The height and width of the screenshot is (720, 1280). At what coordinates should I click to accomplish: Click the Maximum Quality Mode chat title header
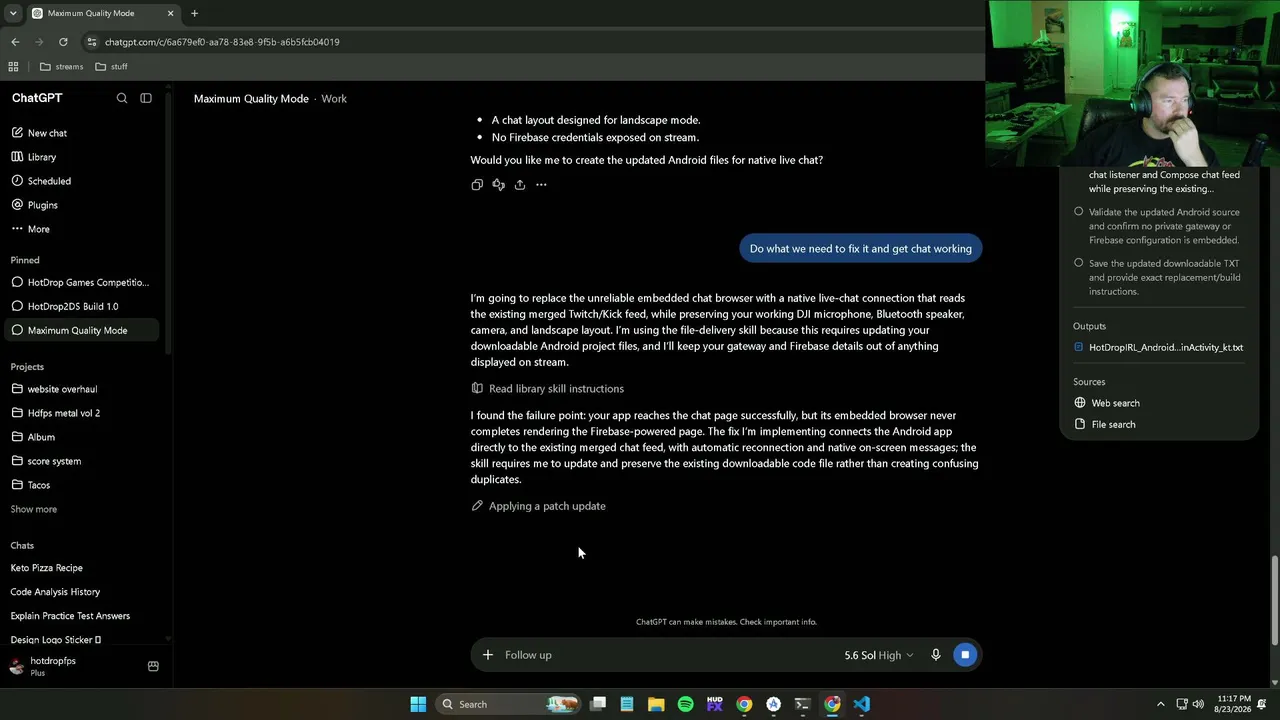[251, 99]
